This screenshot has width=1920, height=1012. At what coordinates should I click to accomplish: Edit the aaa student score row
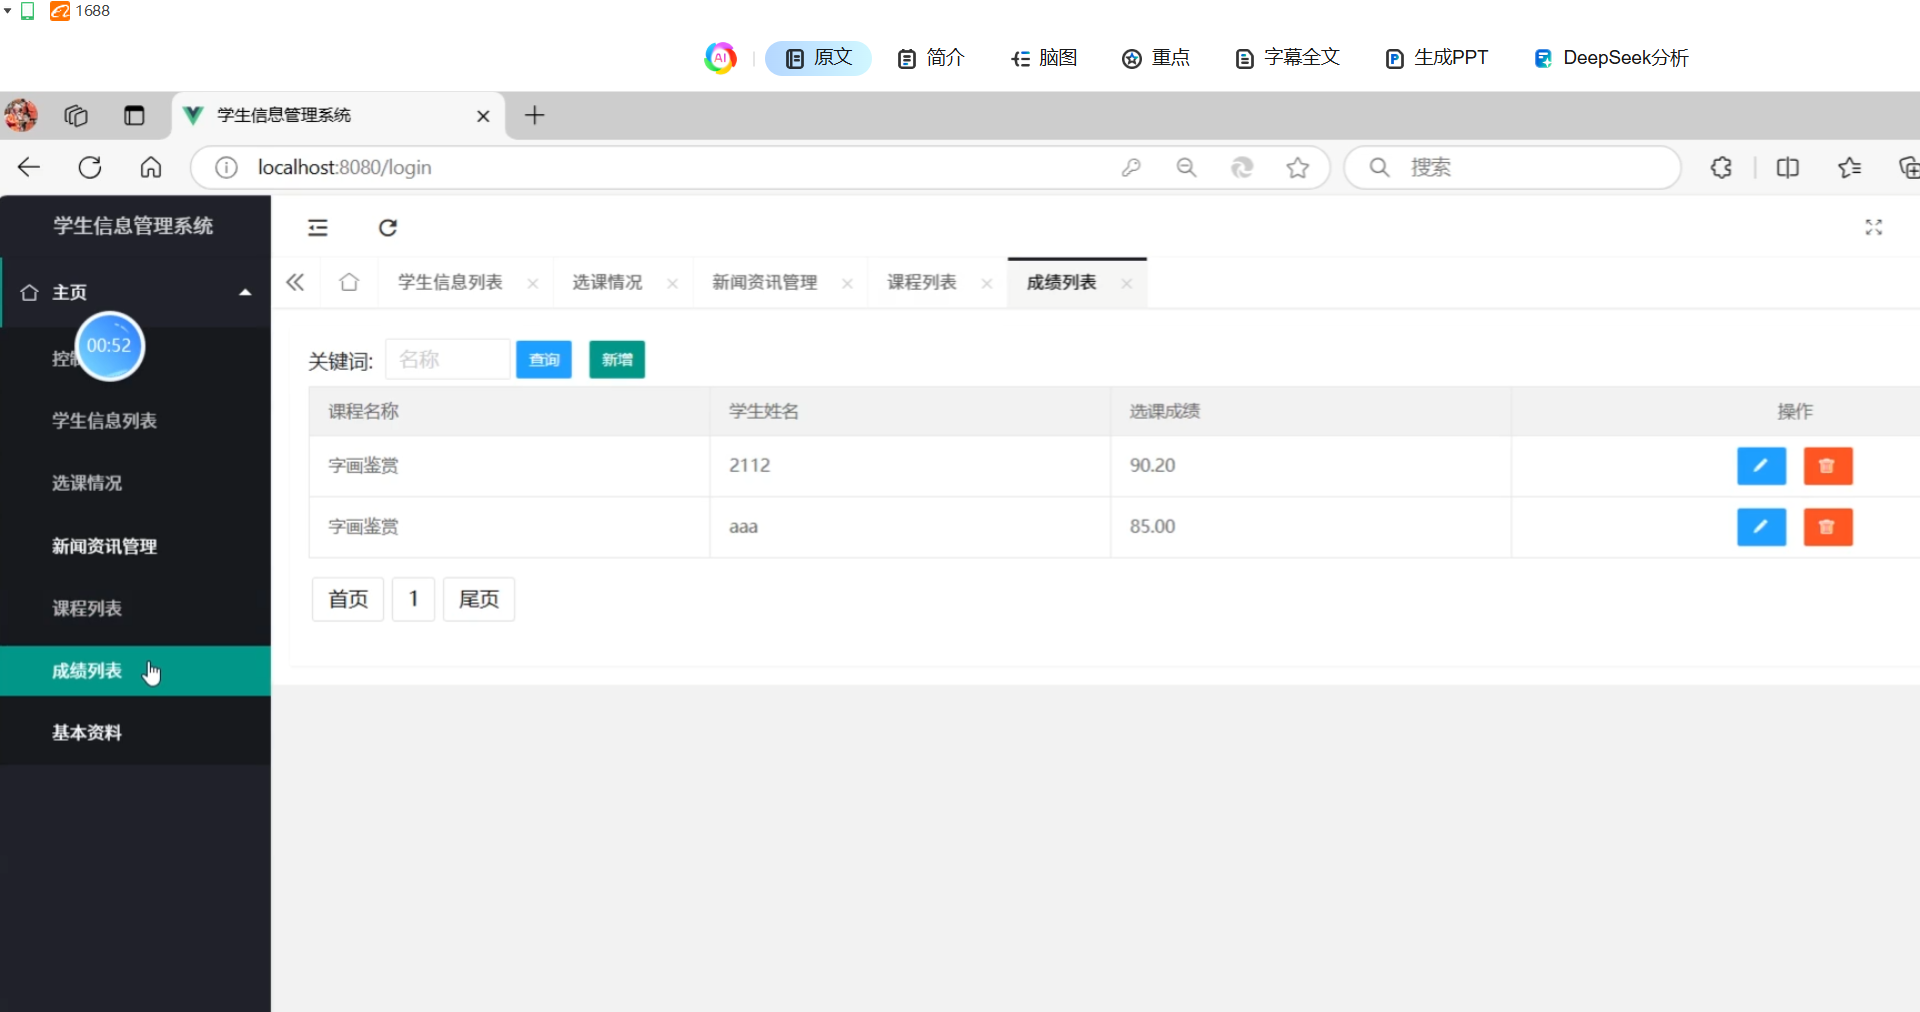(x=1761, y=527)
